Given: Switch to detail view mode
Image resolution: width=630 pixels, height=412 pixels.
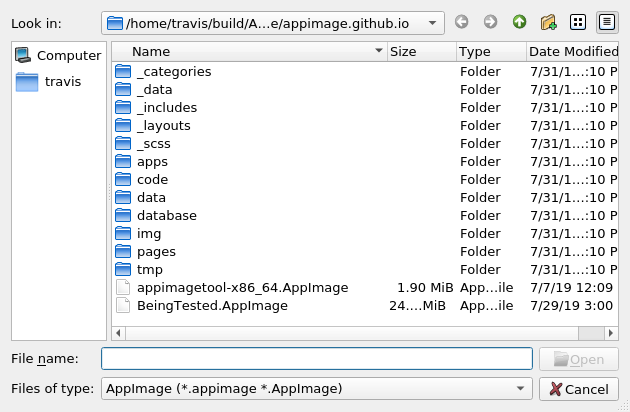Looking at the screenshot, I should pyautogui.click(x=607, y=22).
